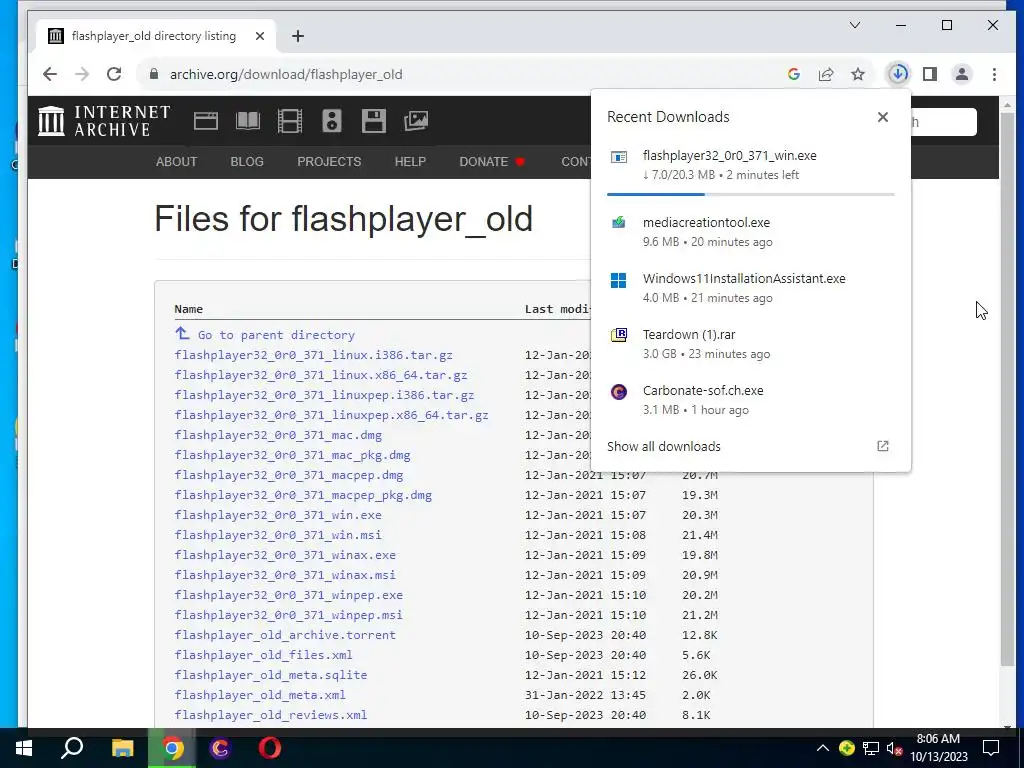1024x768 pixels.
Task: Open the notification center
Action: click(x=991, y=748)
